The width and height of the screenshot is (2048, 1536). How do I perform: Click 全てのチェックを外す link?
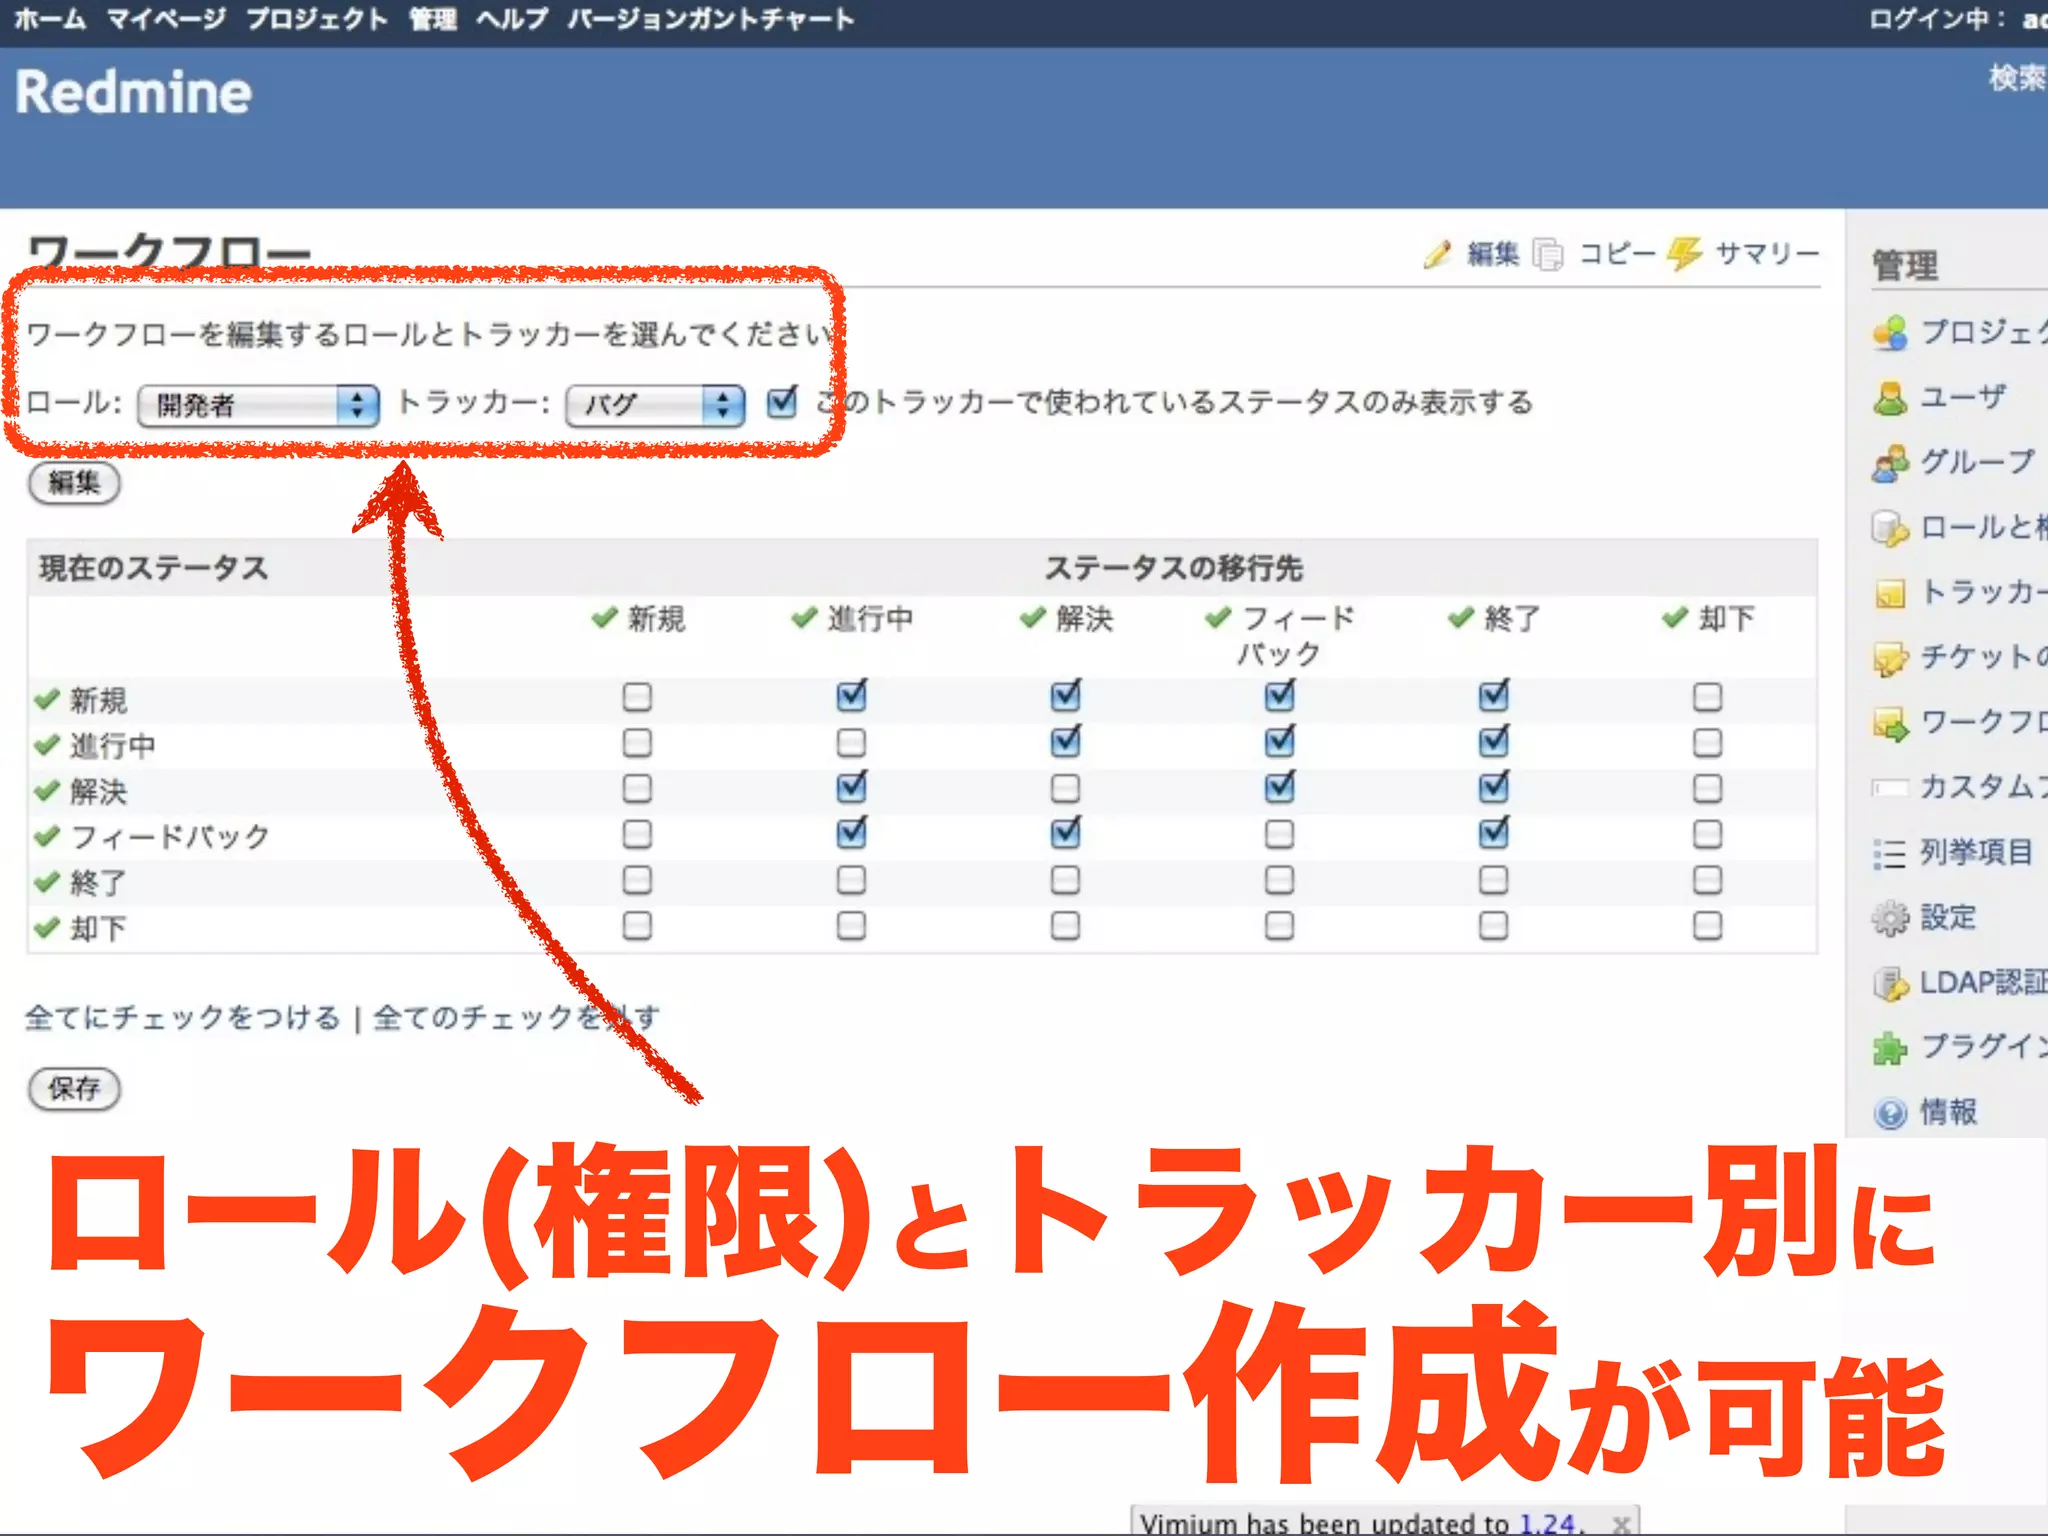tap(517, 1018)
